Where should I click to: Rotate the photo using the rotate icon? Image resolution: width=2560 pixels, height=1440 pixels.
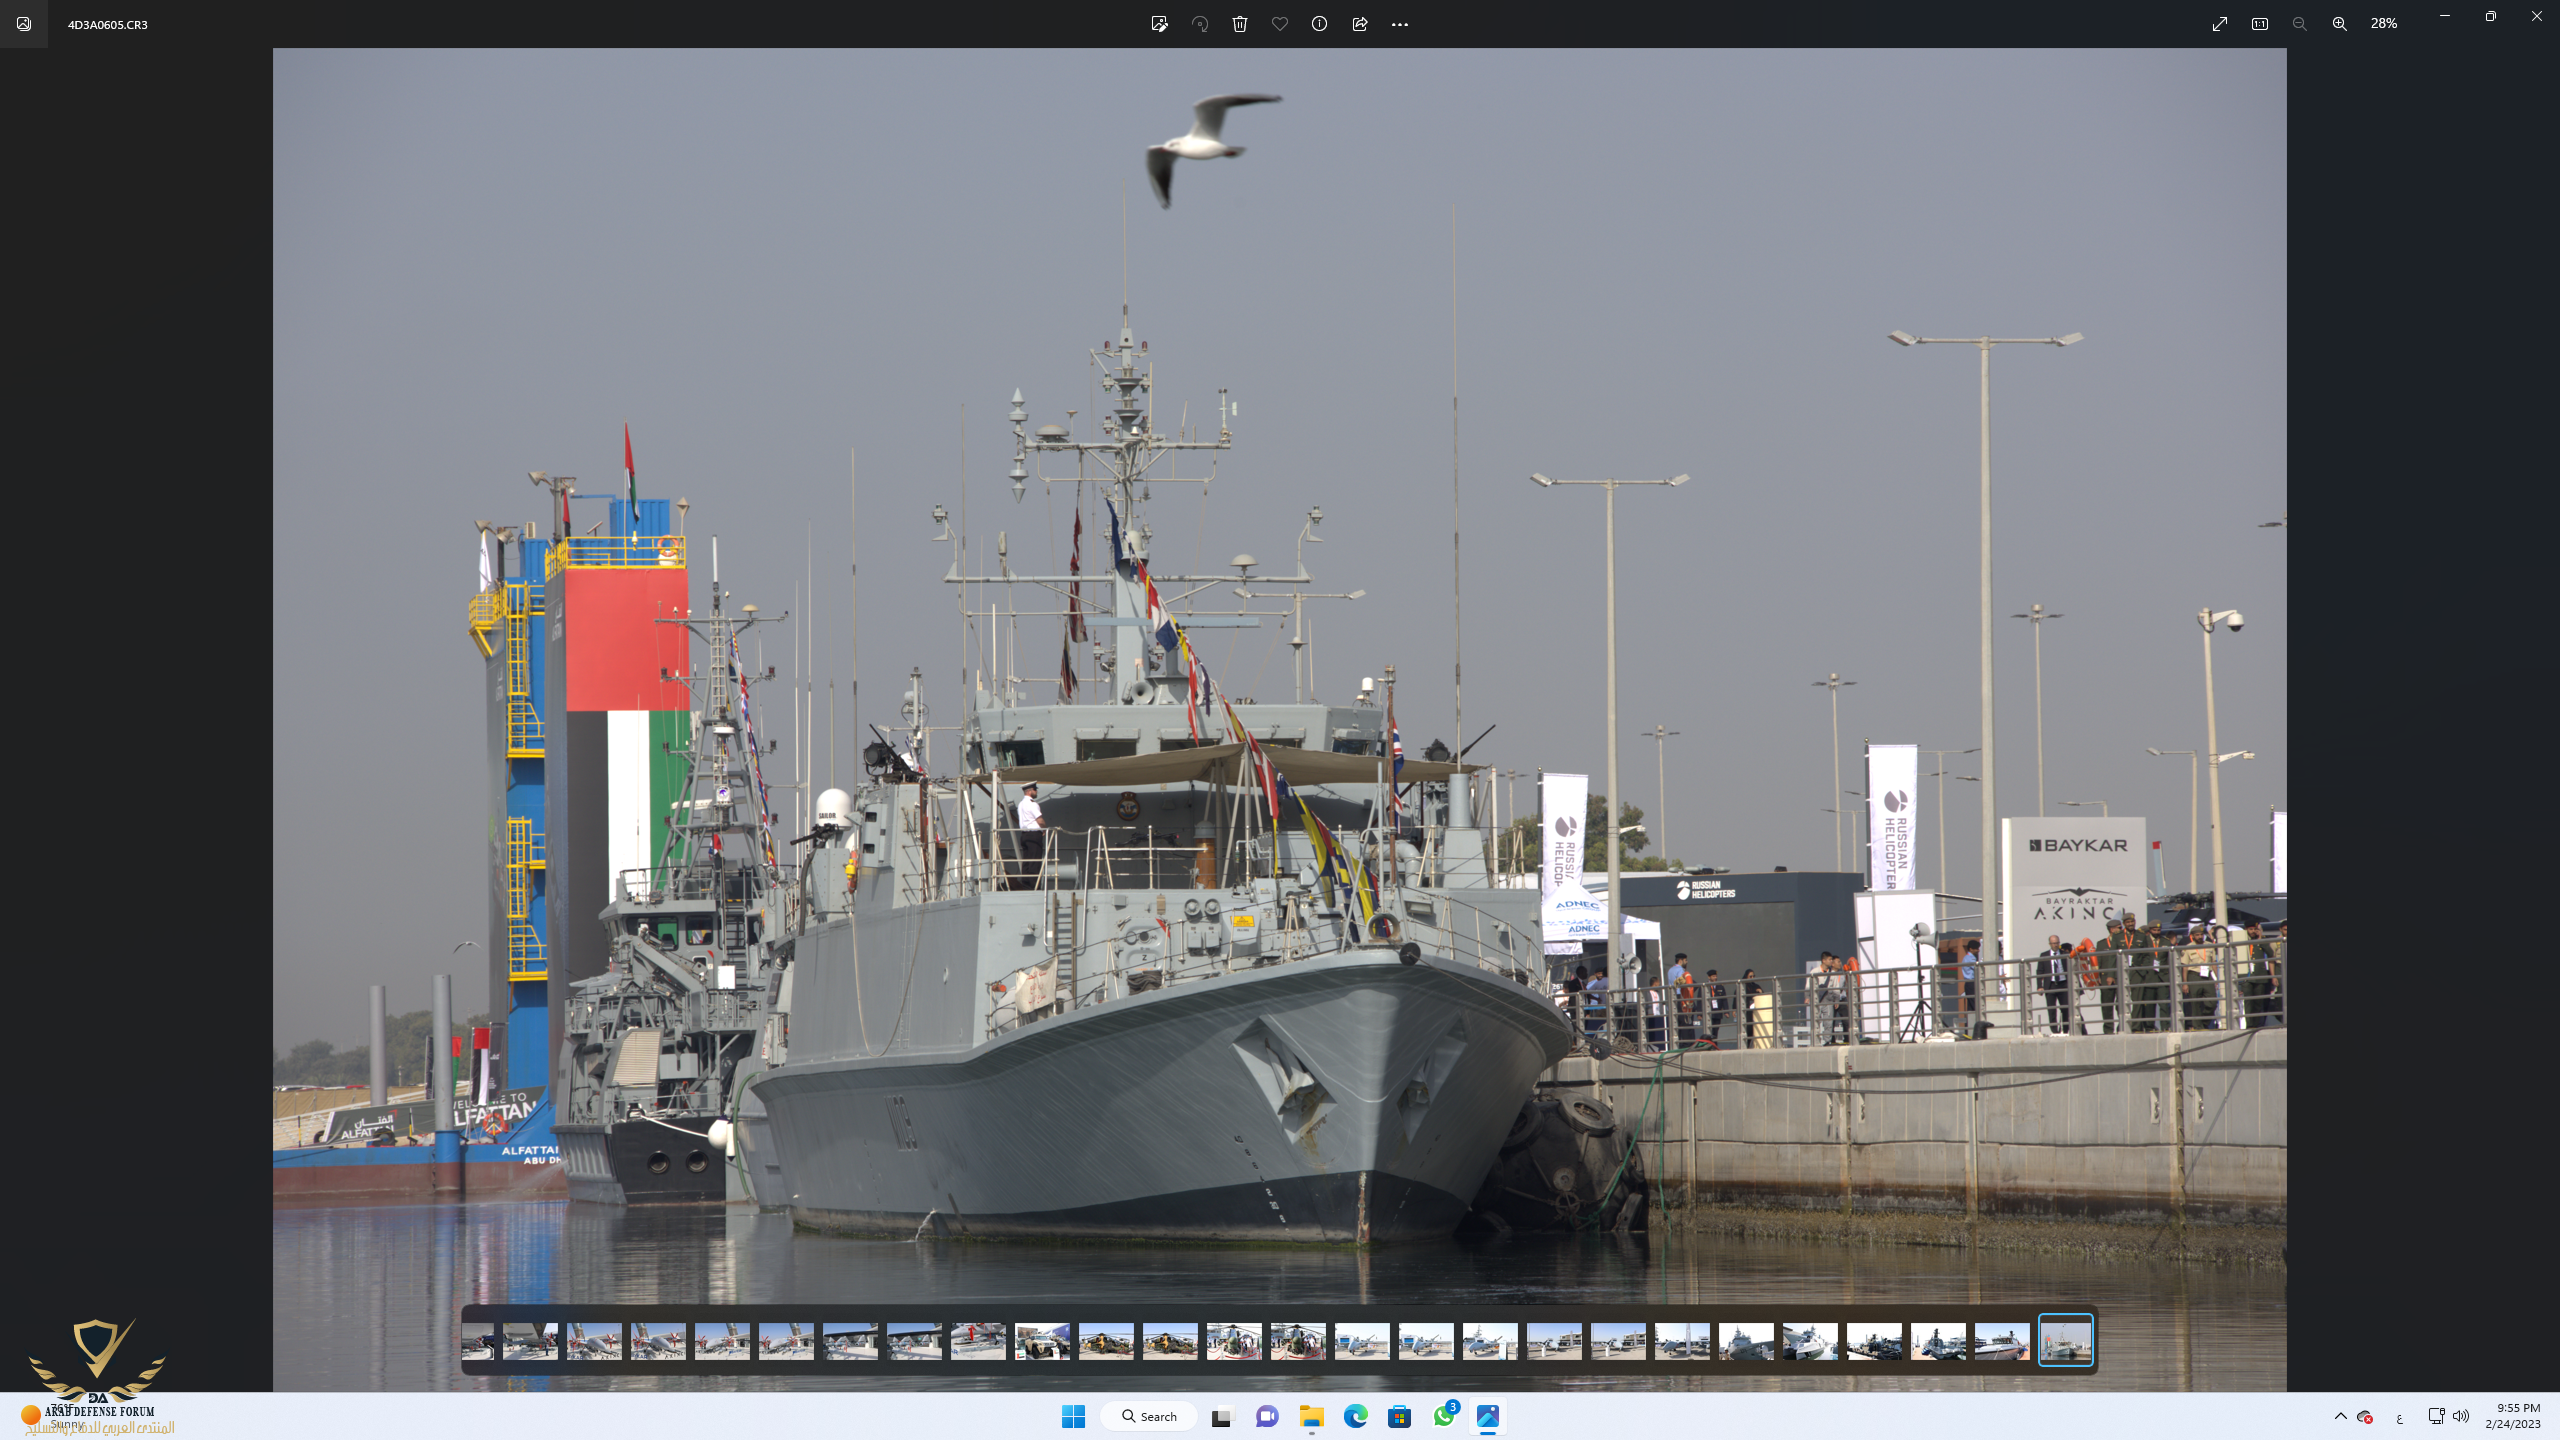1200,24
